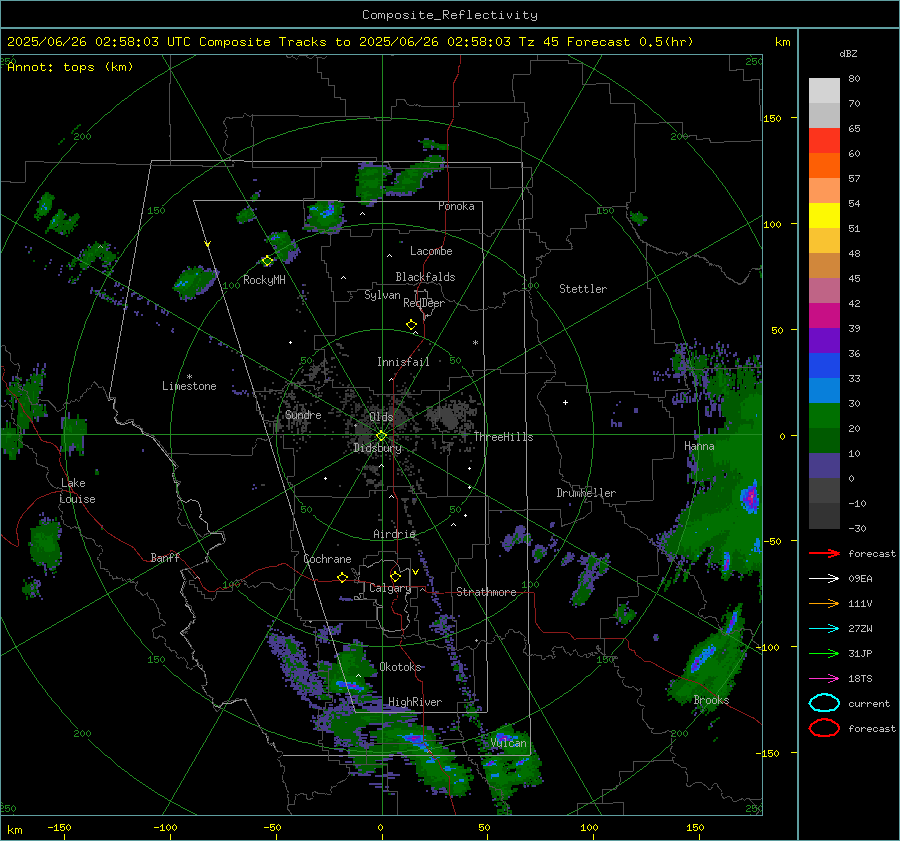The image size is (900, 841).
Task: Click the white 09EA track arrow
Action: [x=824, y=579]
